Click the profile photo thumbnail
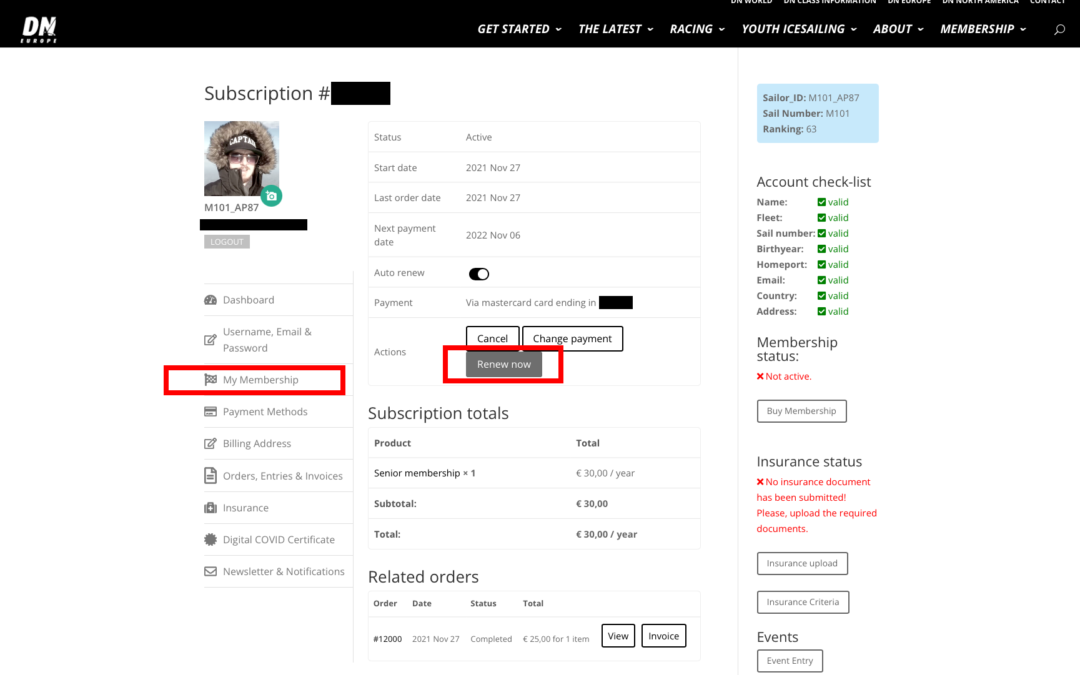The height and width of the screenshot is (675, 1080). pos(241,158)
